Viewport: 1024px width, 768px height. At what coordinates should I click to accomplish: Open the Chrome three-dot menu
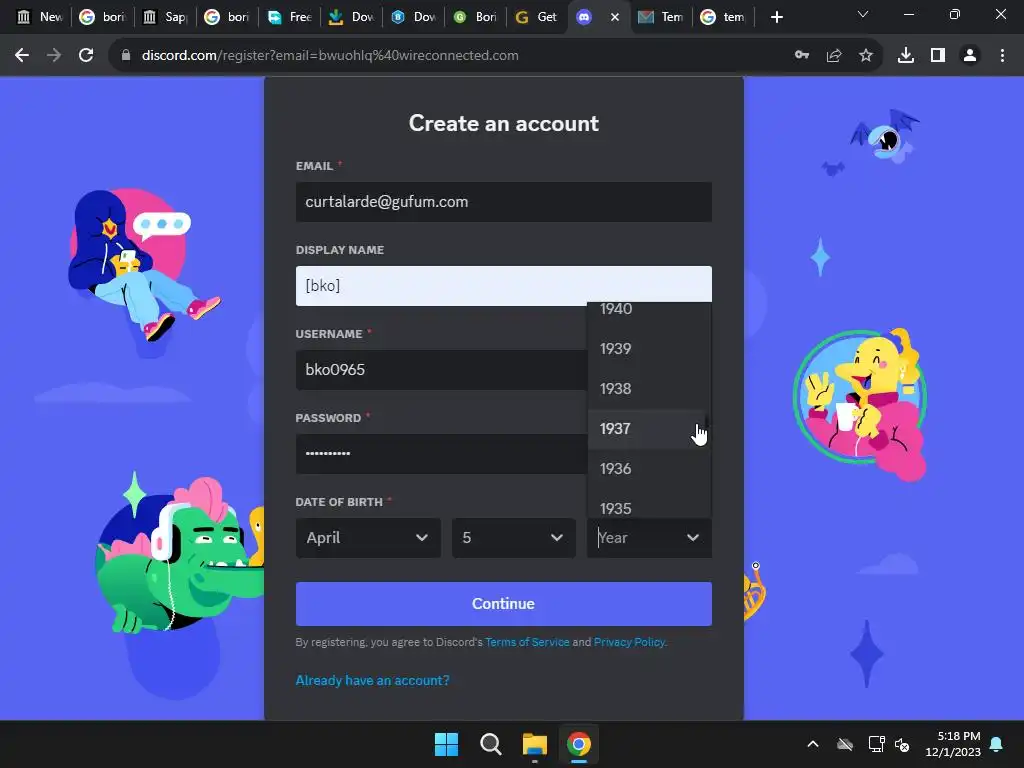click(x=1002, y=56)
